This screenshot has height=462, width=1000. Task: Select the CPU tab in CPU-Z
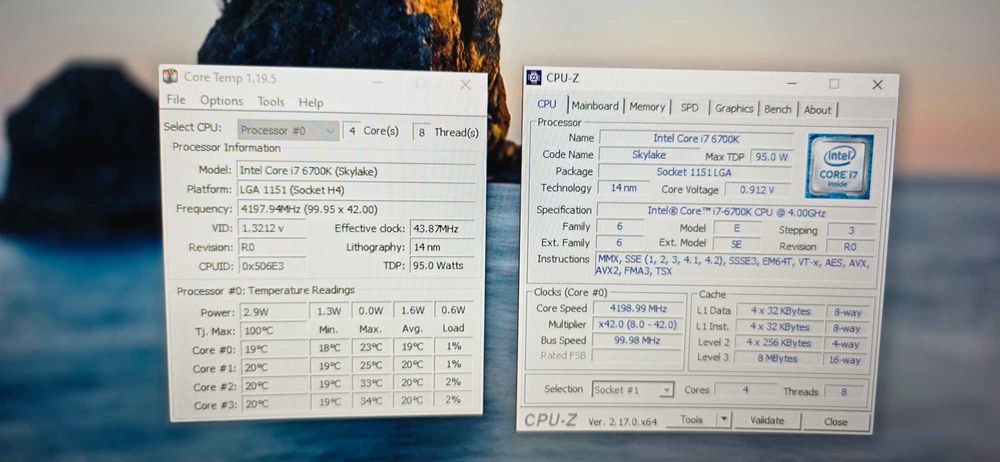(x=547, y=104)
